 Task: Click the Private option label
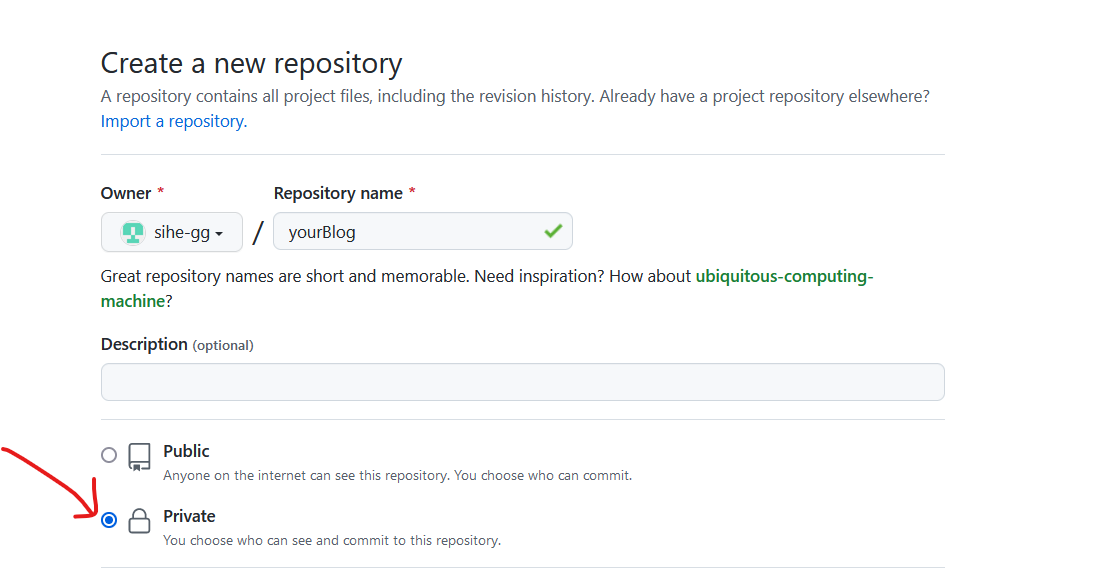(x=189, y=516)
